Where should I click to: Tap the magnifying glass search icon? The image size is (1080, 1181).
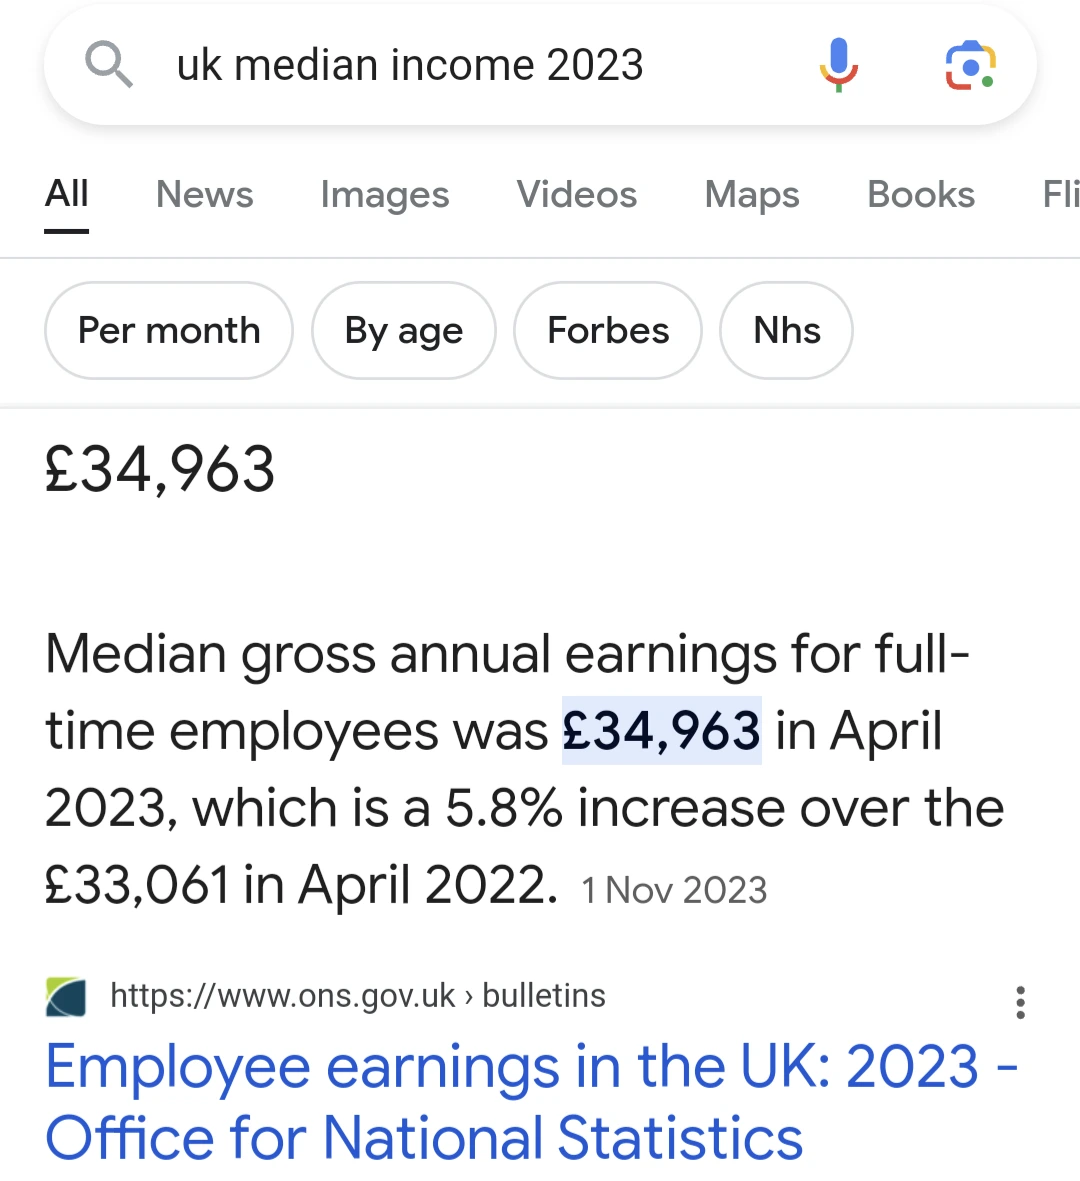tap(108, 65)
